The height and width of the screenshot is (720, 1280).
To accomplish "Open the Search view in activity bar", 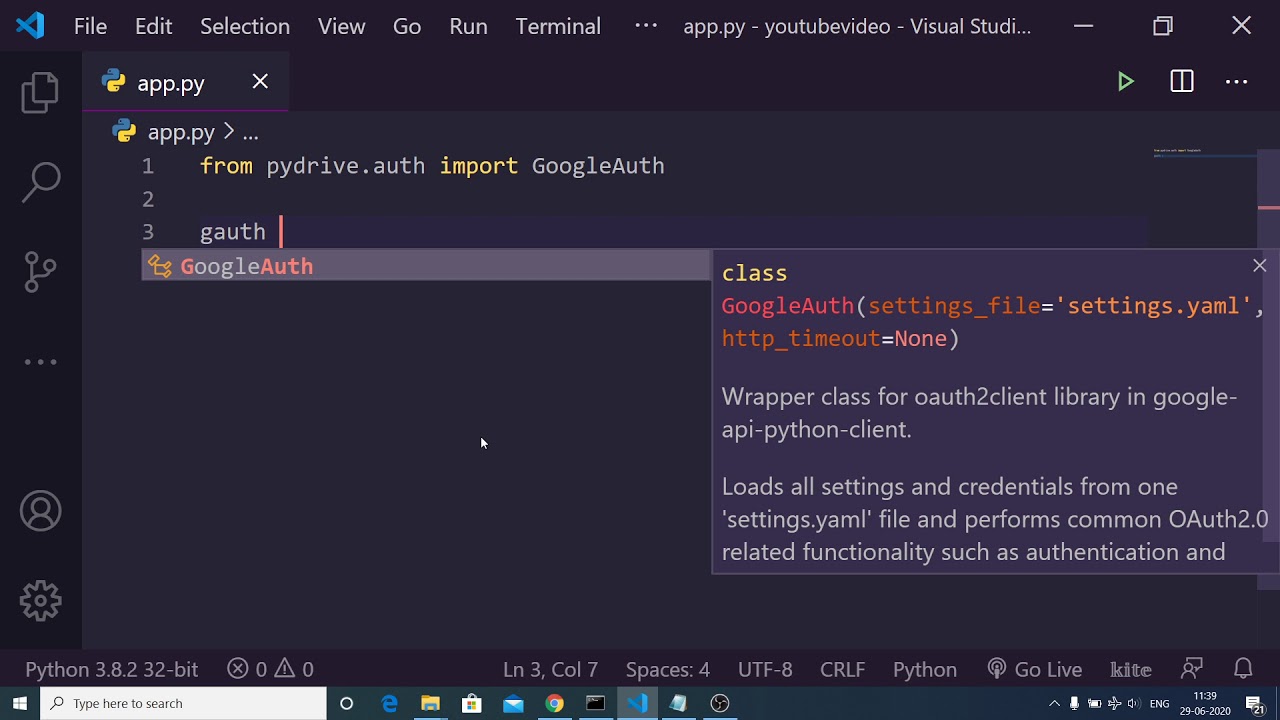I will click(x=41, y=182).
